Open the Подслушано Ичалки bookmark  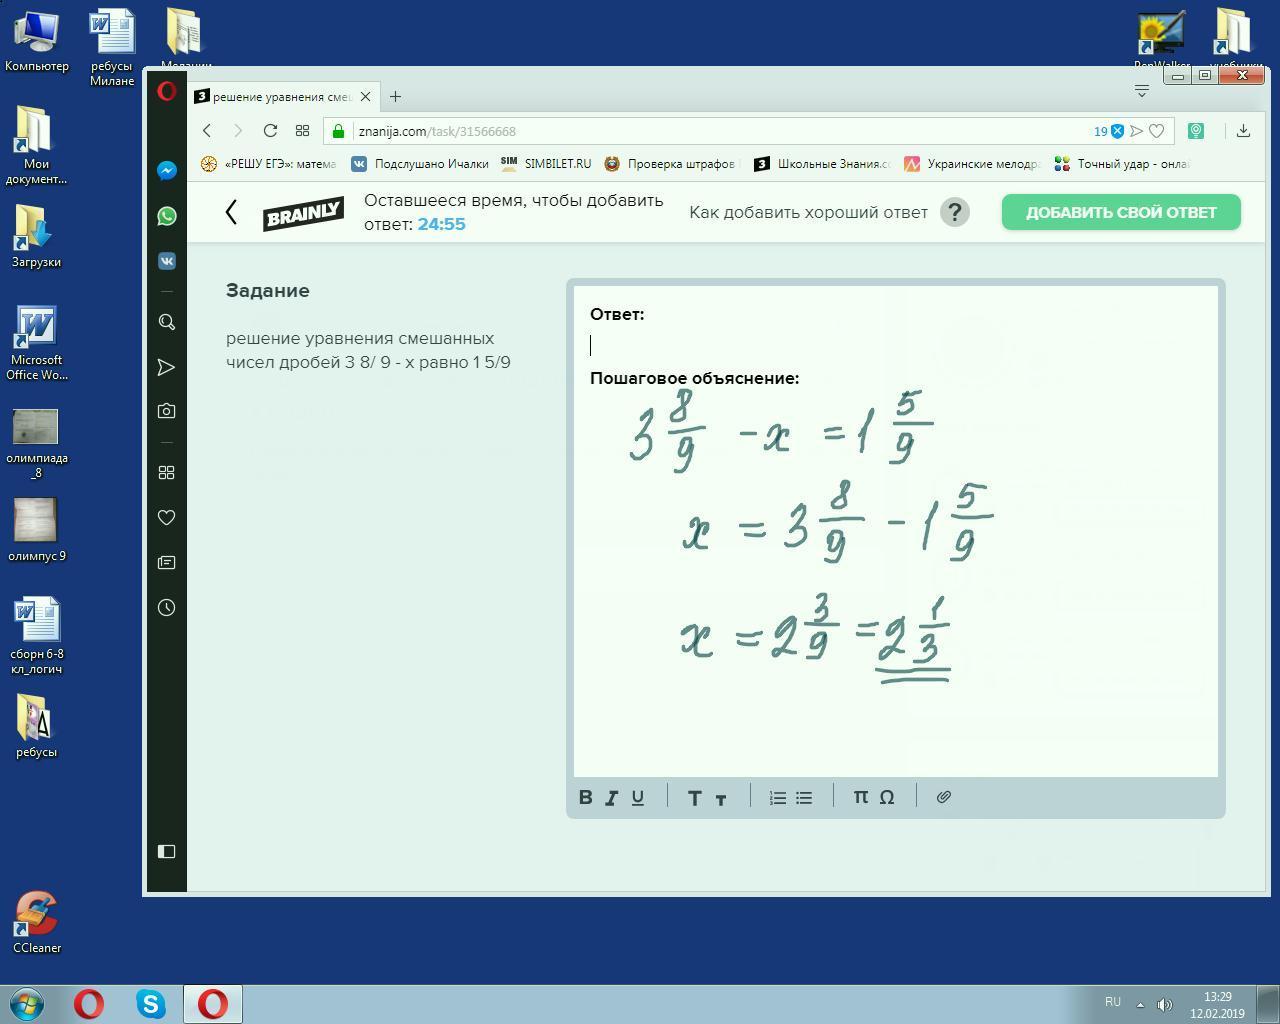coord(420,164)
